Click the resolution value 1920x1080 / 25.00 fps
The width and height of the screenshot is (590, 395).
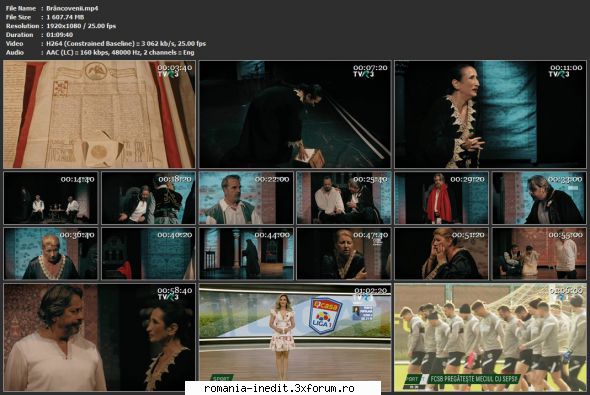(x=81, y=26)
